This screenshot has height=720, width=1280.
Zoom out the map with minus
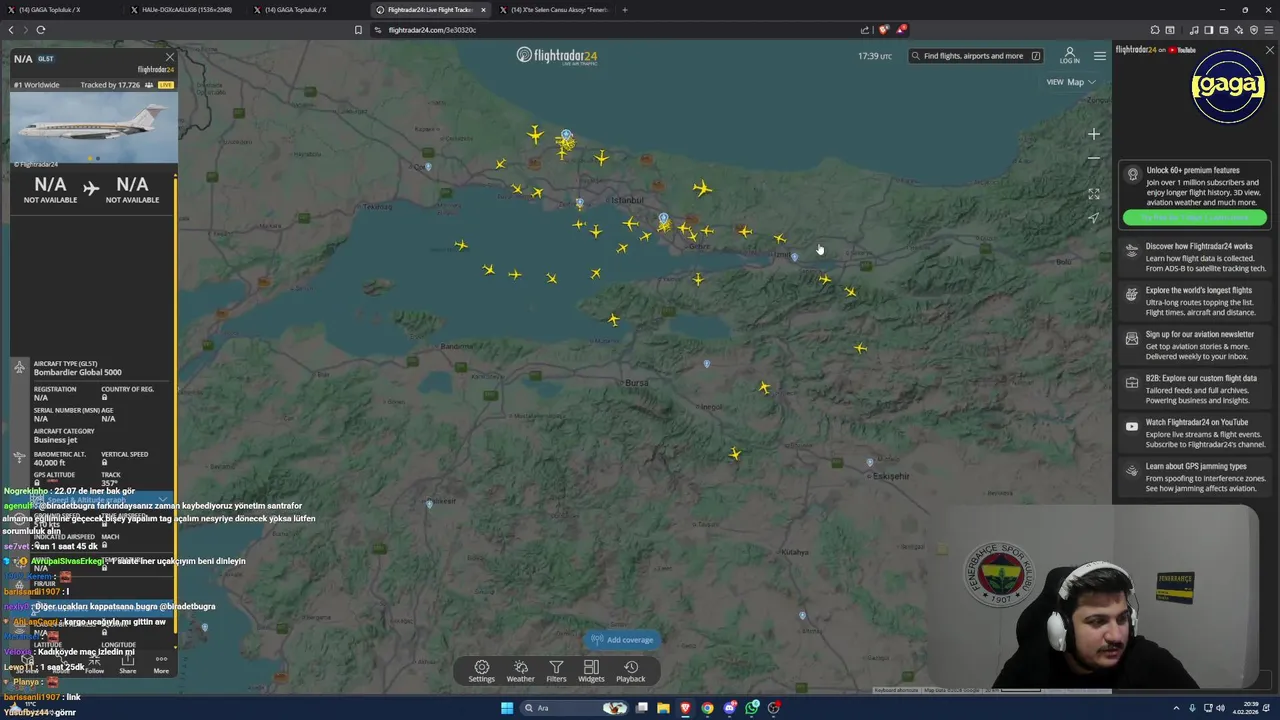pos(1094,158)
